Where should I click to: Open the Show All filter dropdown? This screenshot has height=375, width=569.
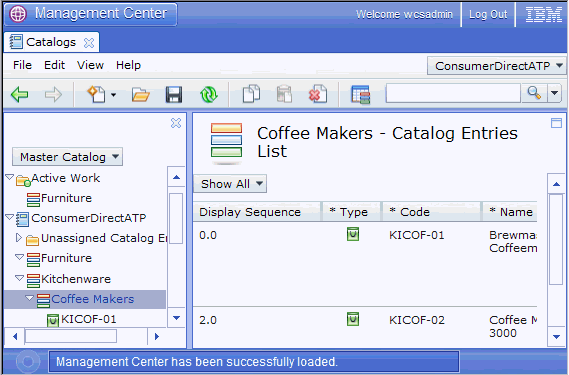(230, 184)
